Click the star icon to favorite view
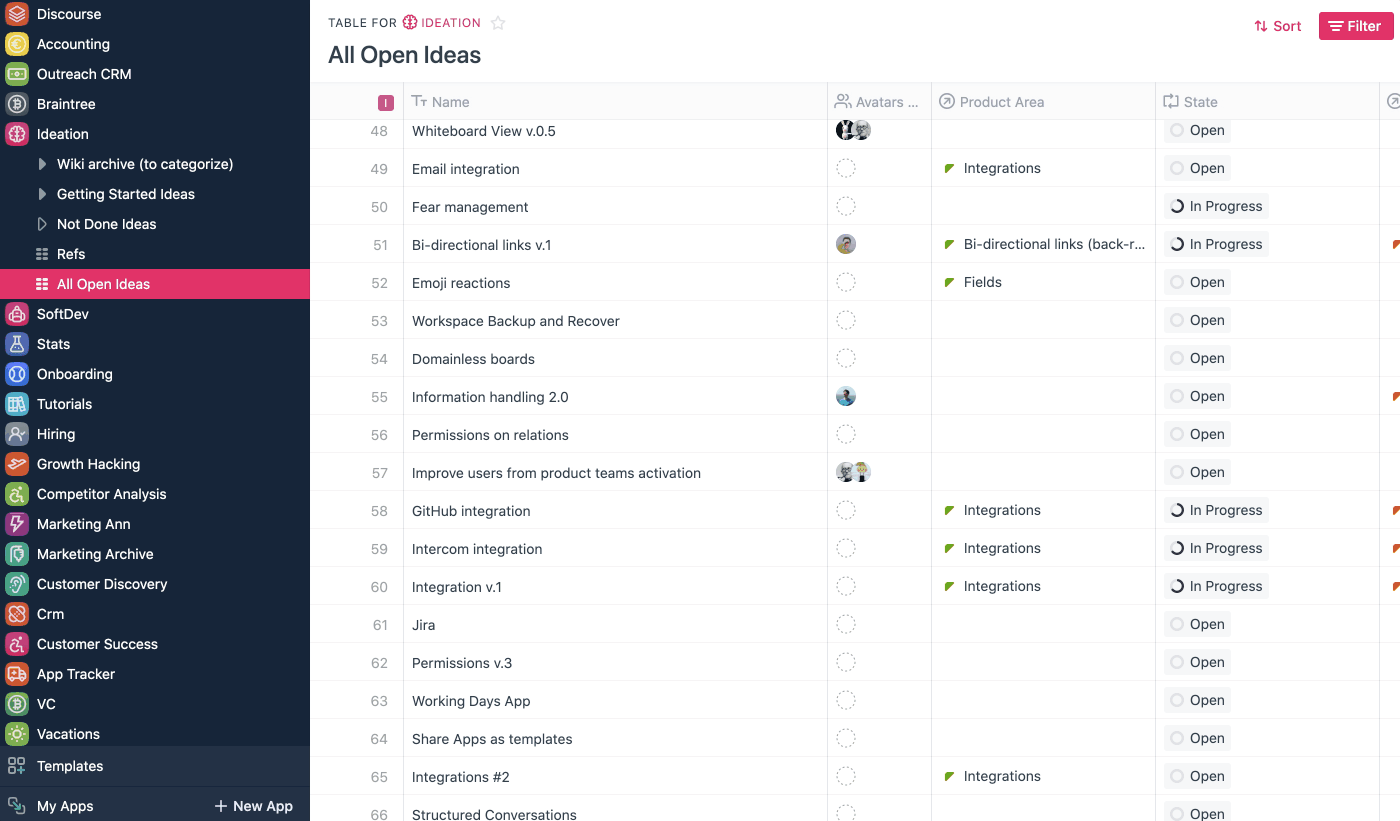Screen dimensions: 1400x821 (498, 23)
